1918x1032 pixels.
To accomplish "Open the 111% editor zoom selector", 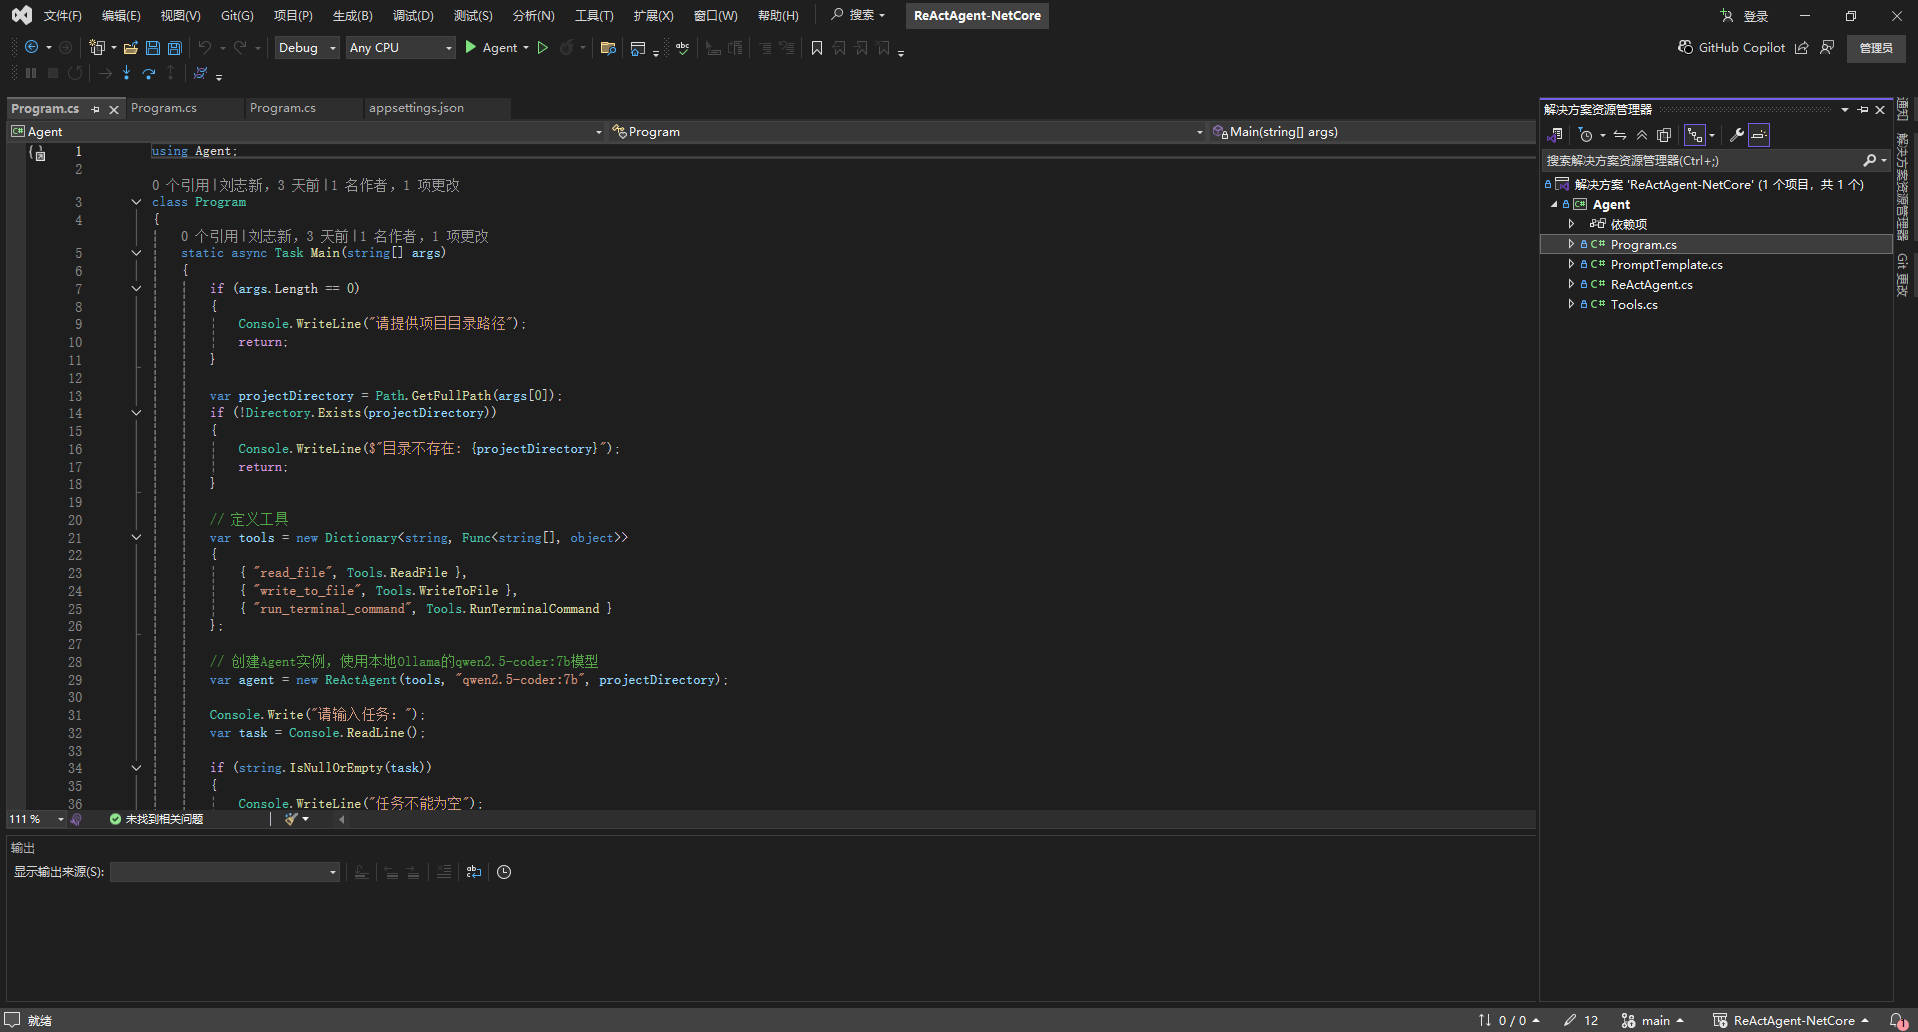I will [x=36, y=819].
